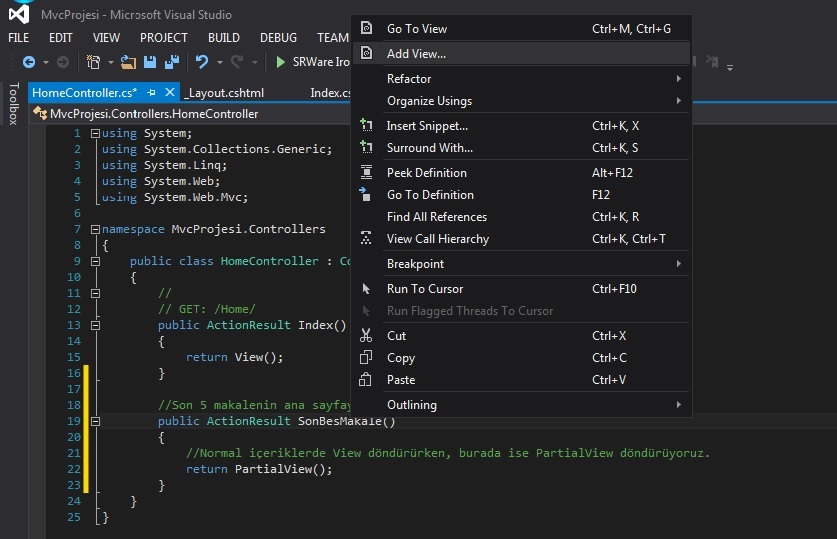Close the HomeController.cs tab
The height and width of the screenshot is (539, 837).
click(170, 92)
